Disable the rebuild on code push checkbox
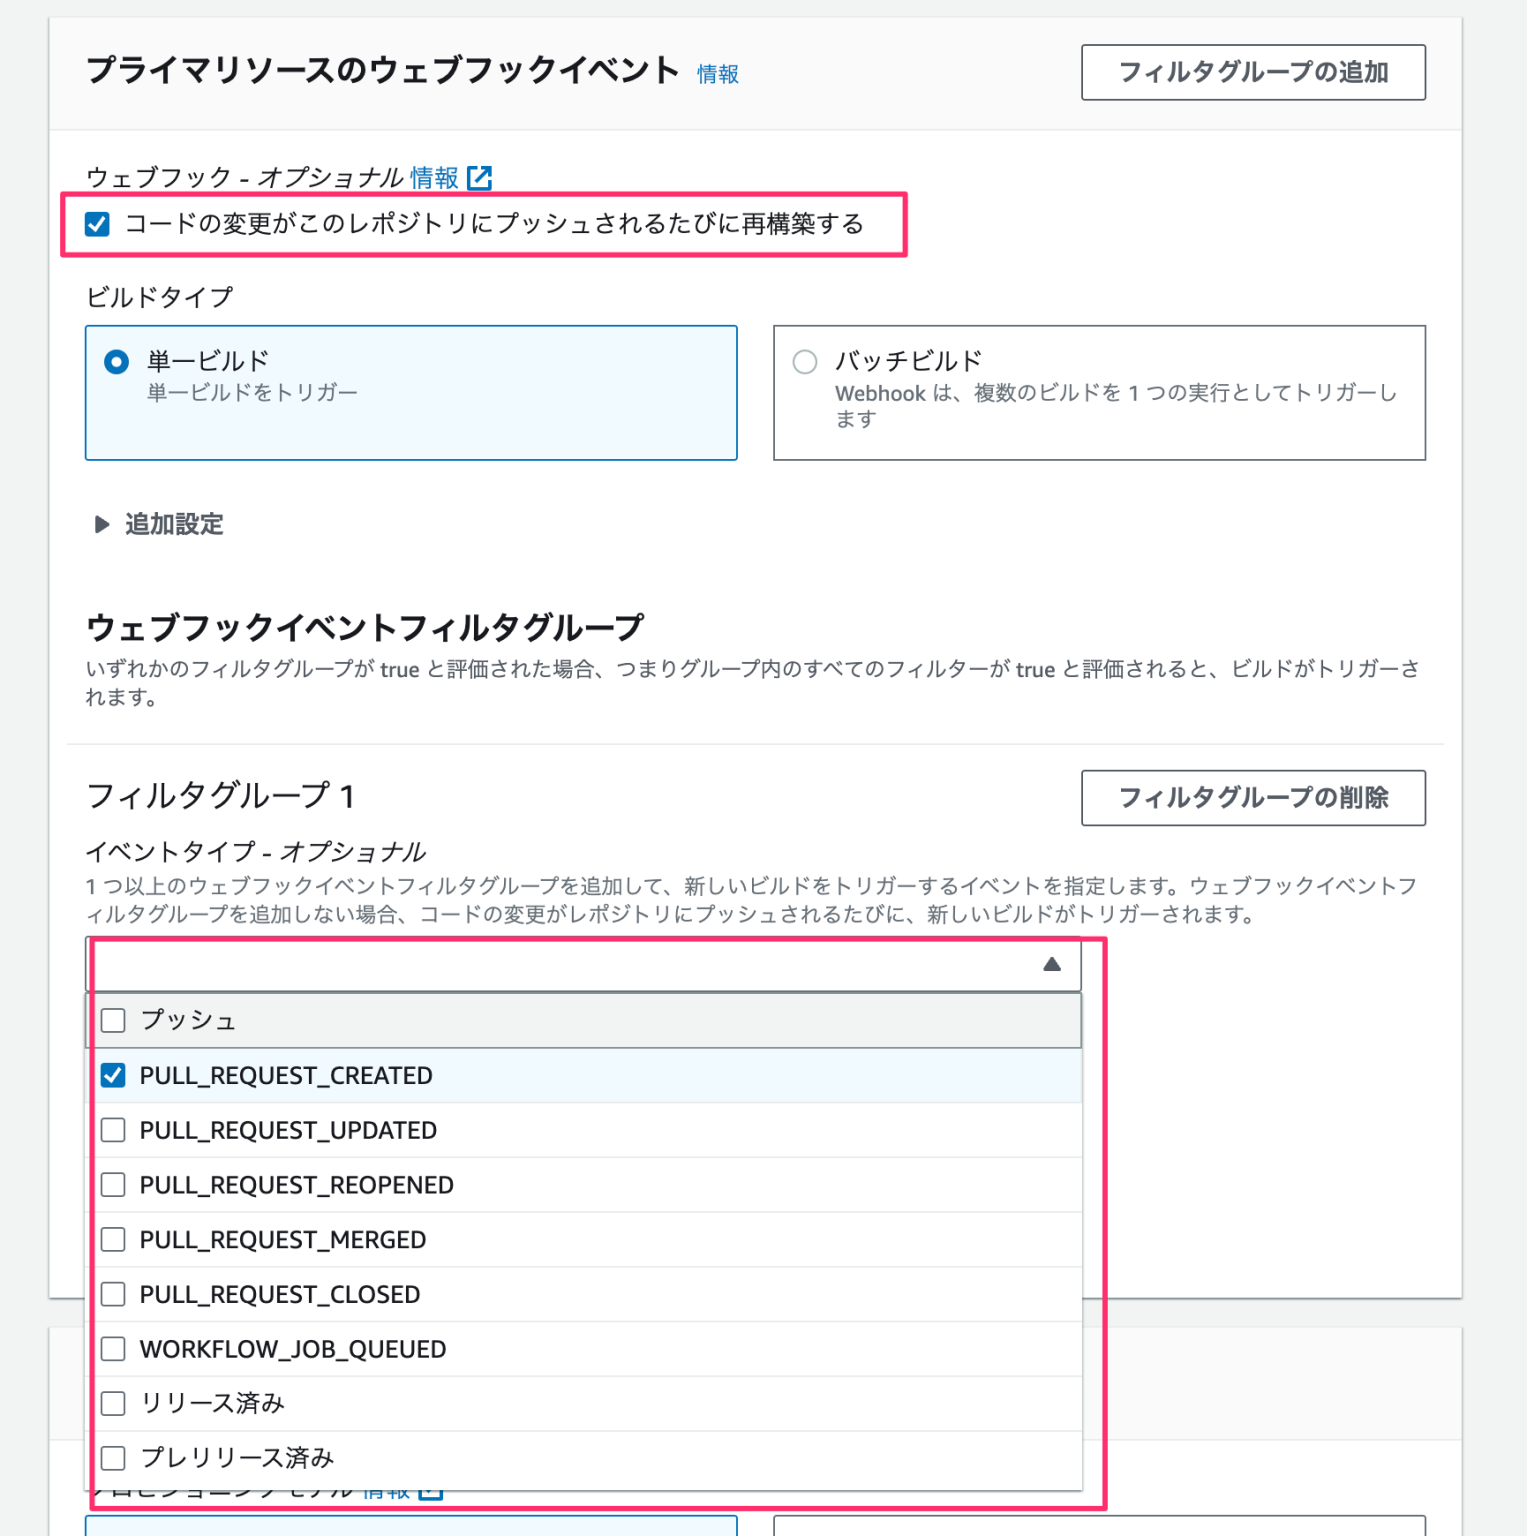The width and height of the screenshot is (1527, 1536). click(97, 225)
